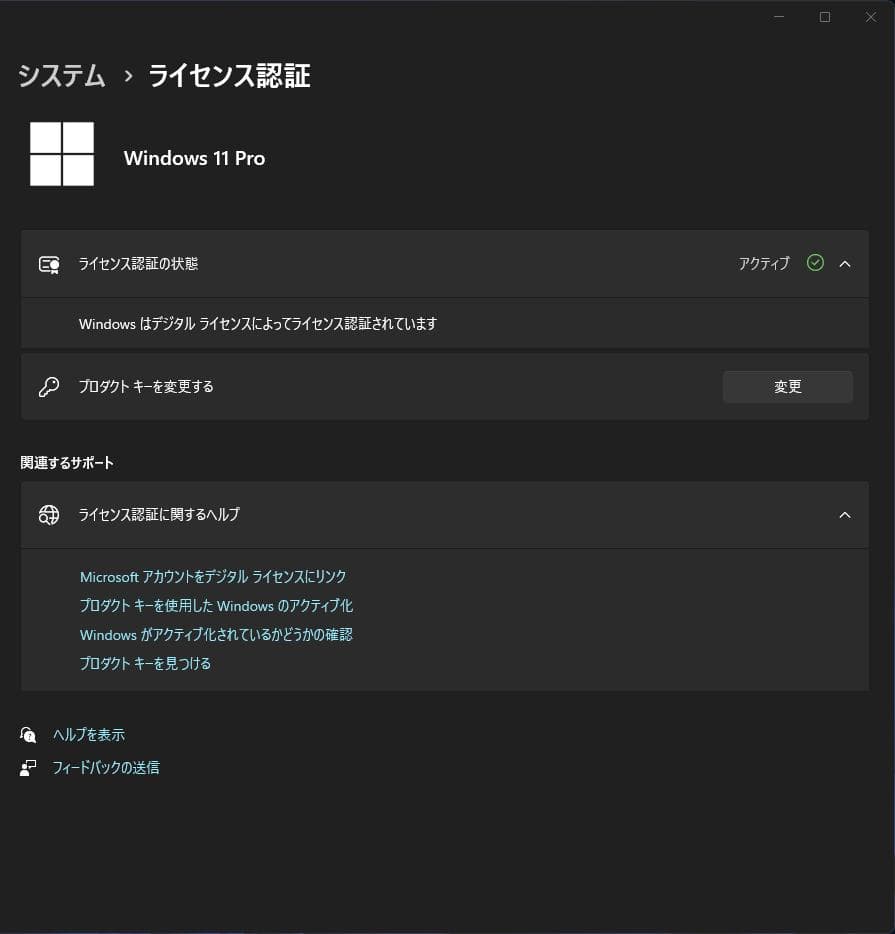Image resolution: width=895 pixels, height=934 pixels.
Task: Click the アクティブ status label
Action: [x=765, y=263]
